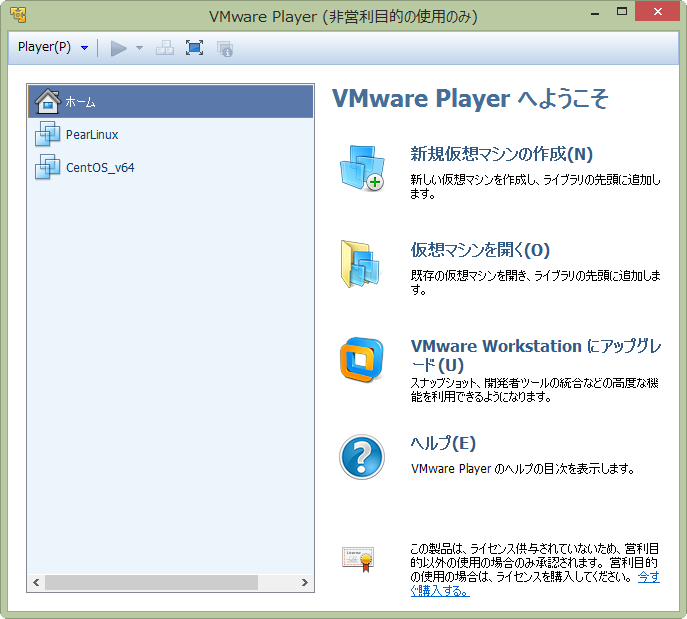Click the ヘルプ(E) link

click(443, 443)
